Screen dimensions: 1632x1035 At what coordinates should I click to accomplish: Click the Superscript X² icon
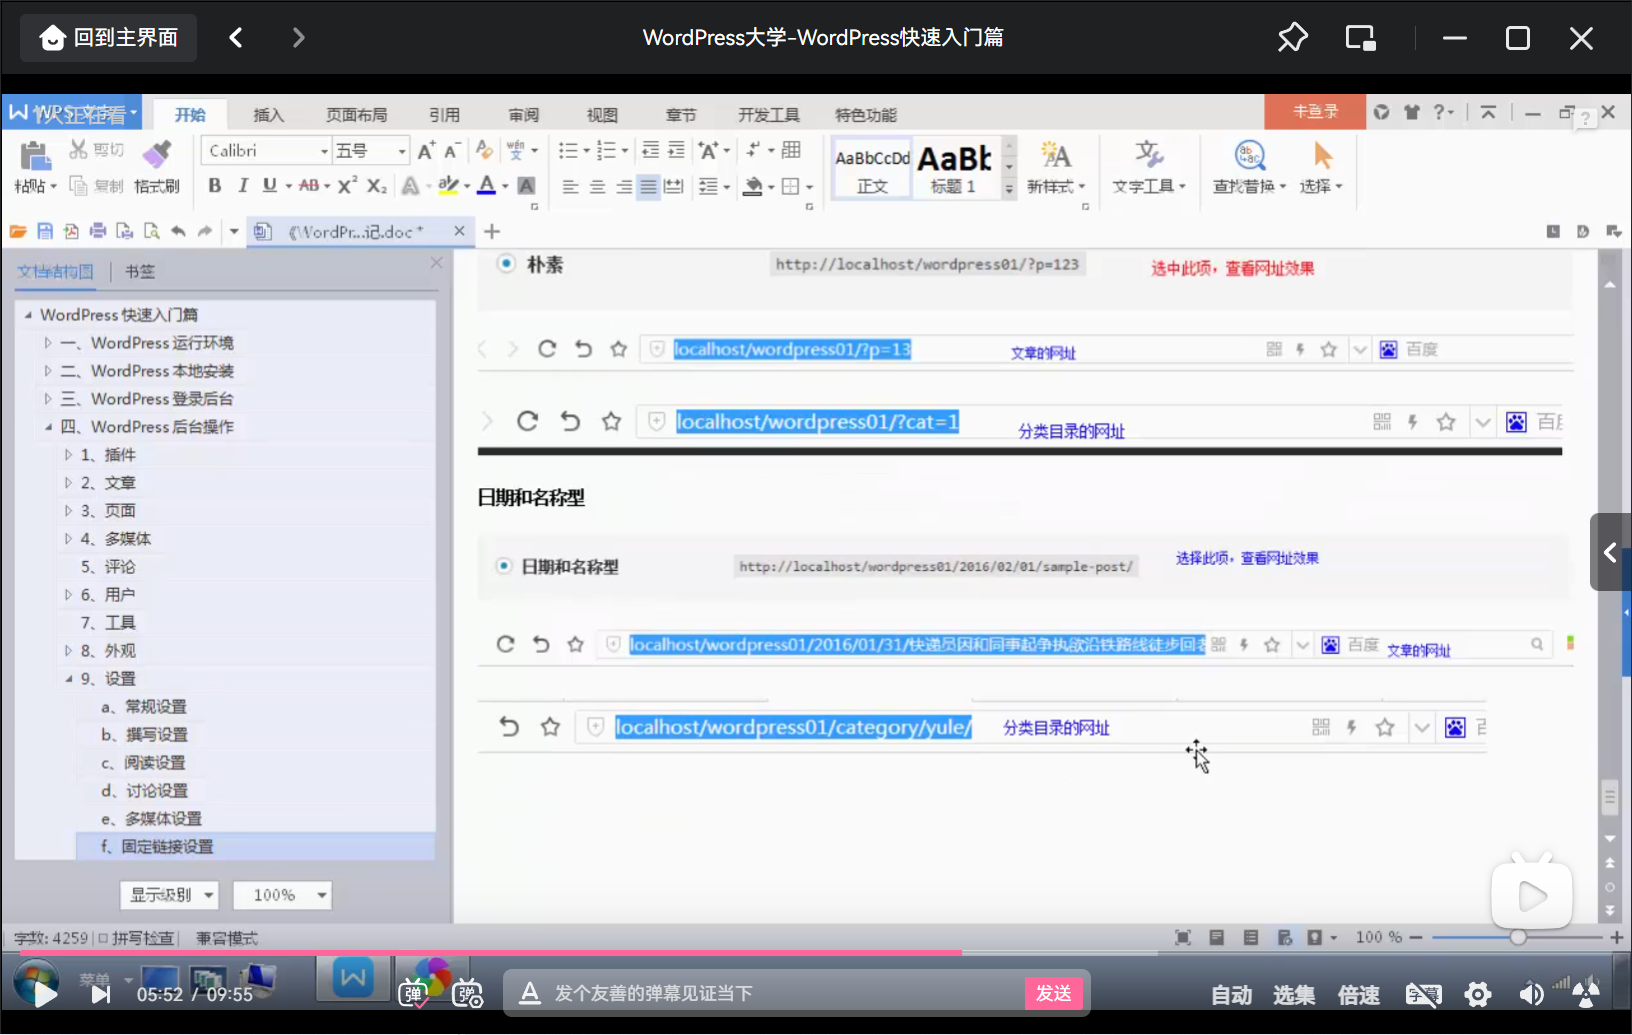coord(347,185)
